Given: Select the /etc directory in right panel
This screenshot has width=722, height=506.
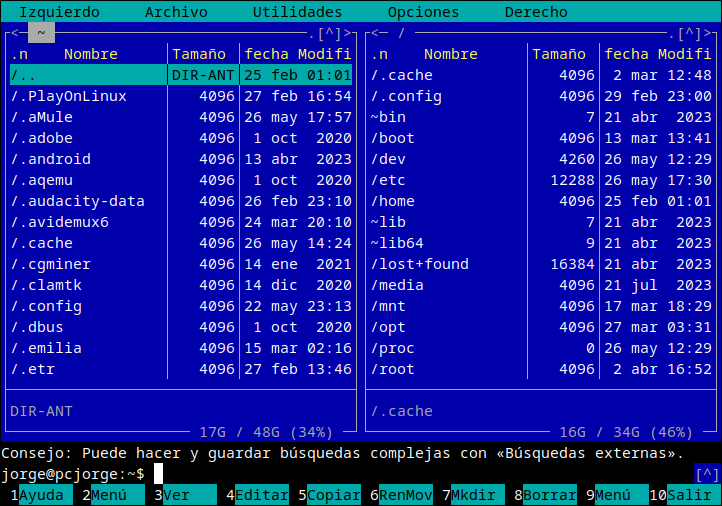Looking at the screenshot, I should click(x=388, y=180).
